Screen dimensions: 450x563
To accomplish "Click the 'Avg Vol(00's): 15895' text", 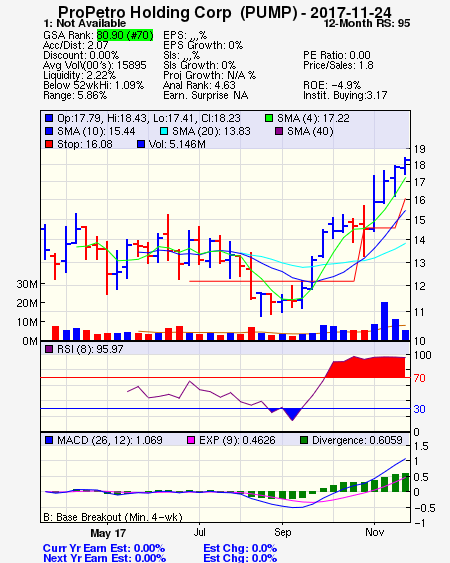I will (x=95, y=65).
